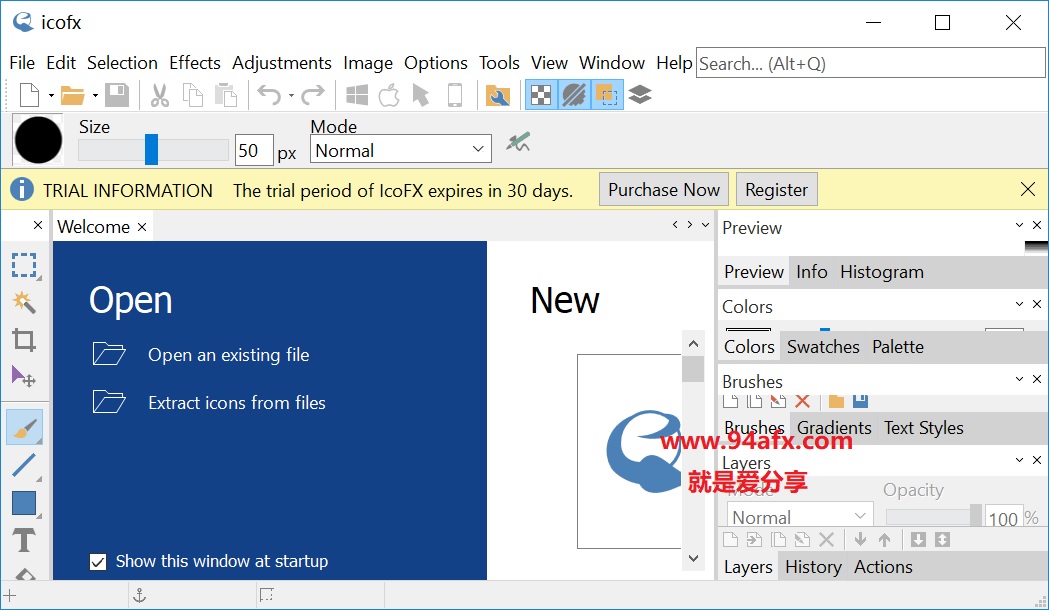Open the layer blend Mode dropdown in the Layers panel
The image size is (1049, 610).
(x=800, y=516)
